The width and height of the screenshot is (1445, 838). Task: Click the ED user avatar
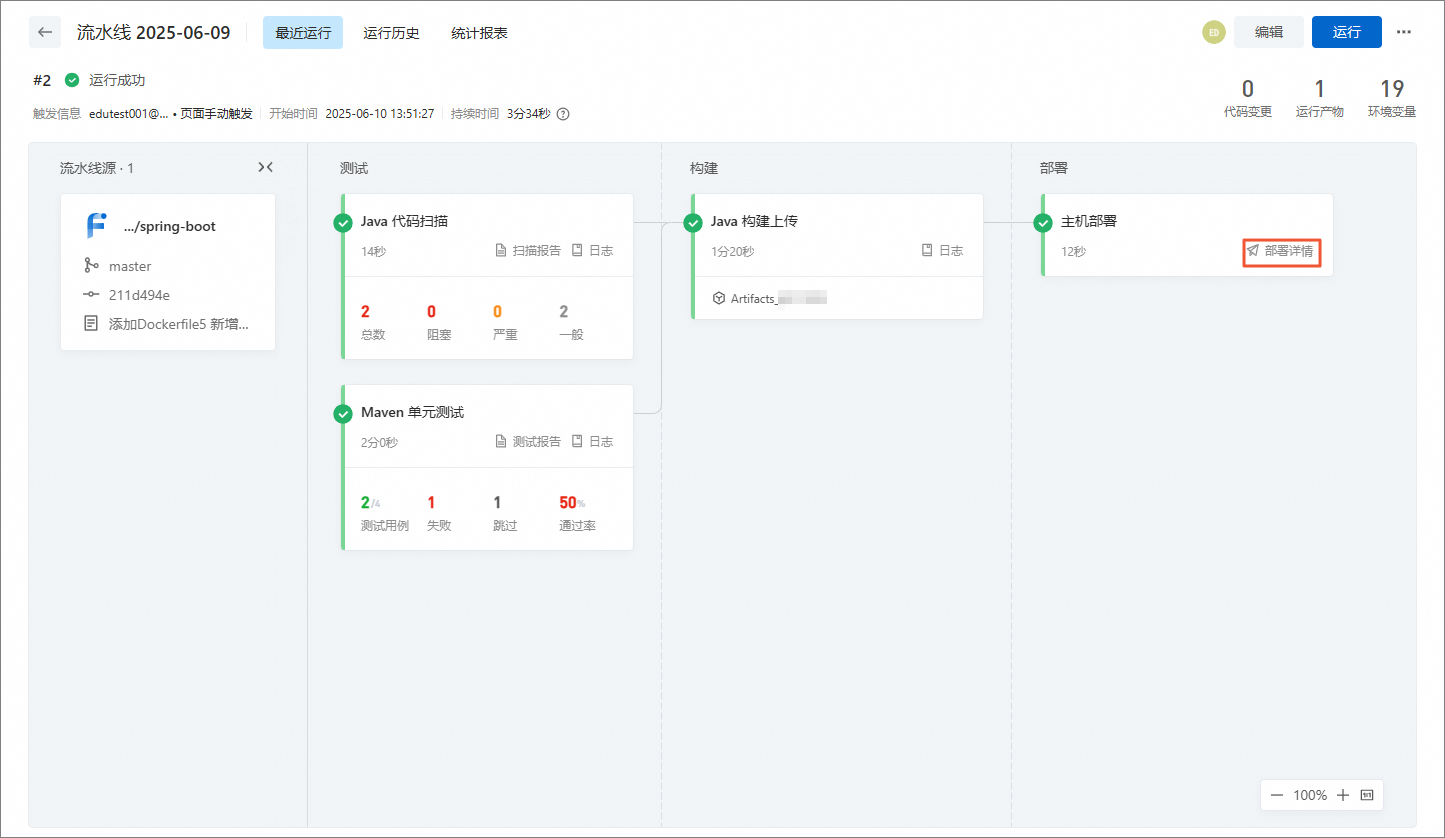pyautogui.click(x=1213, y=32)
